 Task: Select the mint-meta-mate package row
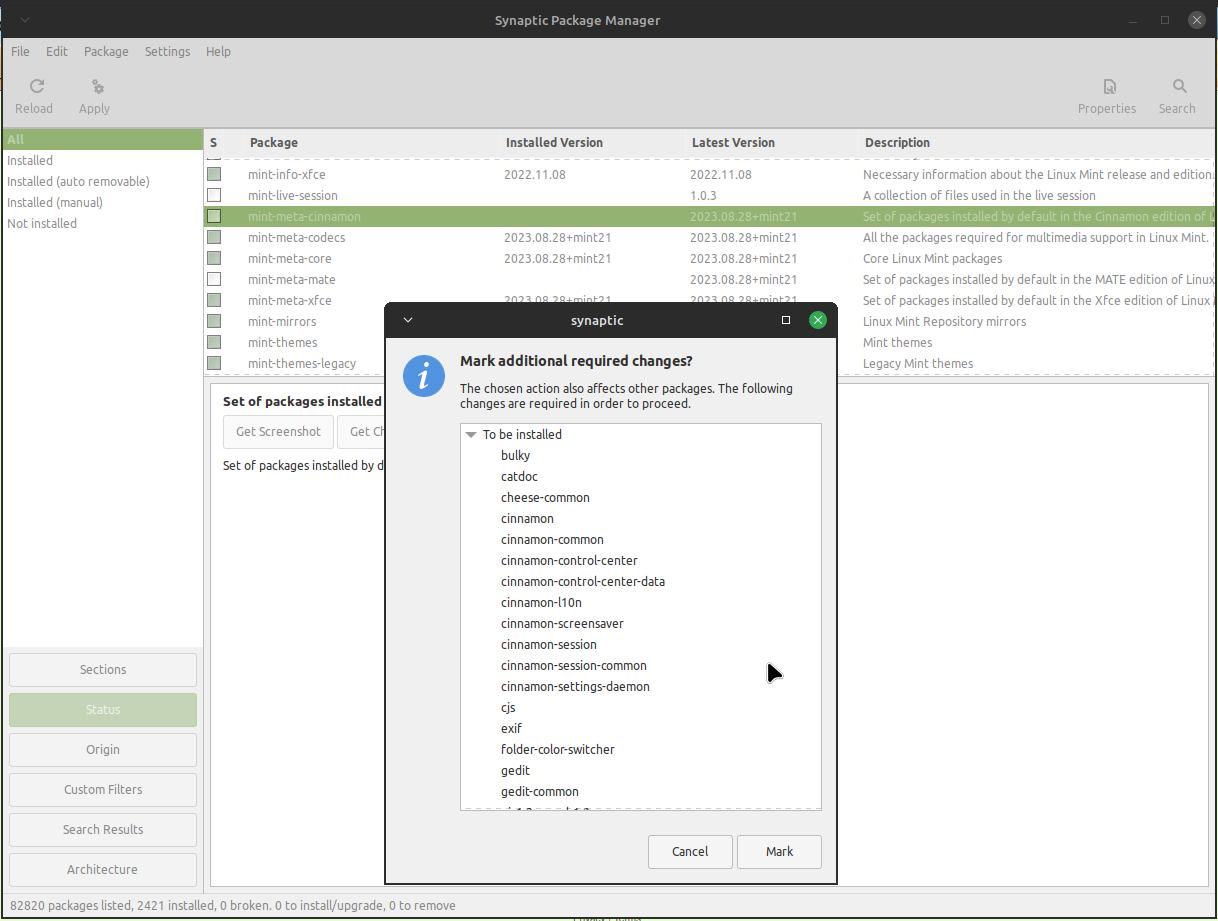[710, 279]
